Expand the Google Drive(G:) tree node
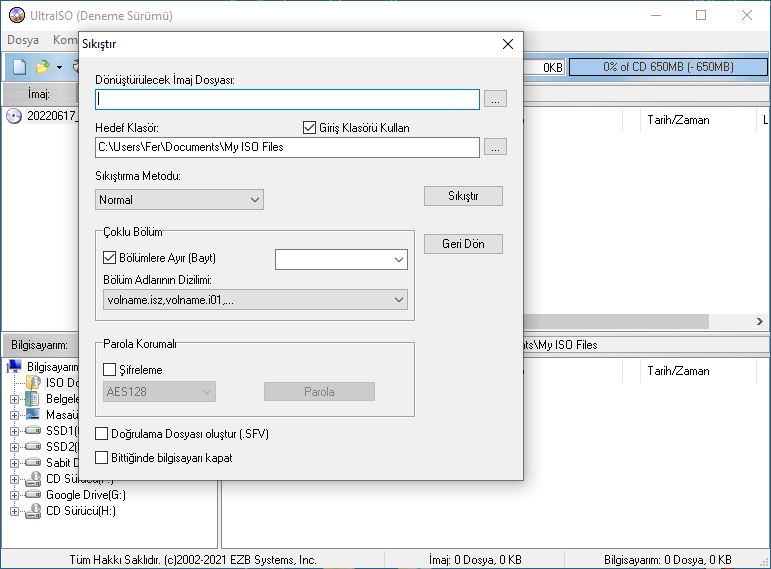 click(x=14, y=495)
